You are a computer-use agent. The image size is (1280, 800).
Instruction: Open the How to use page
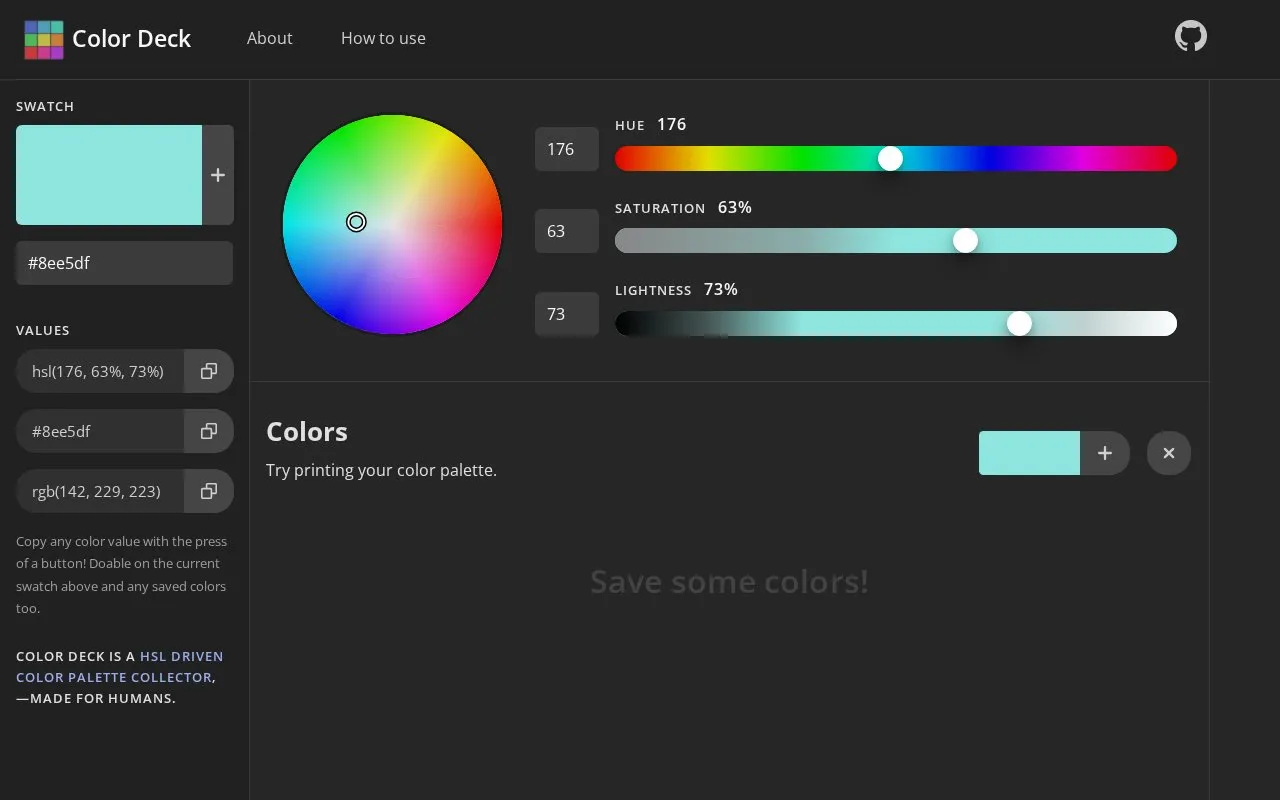tap(383, 38)
